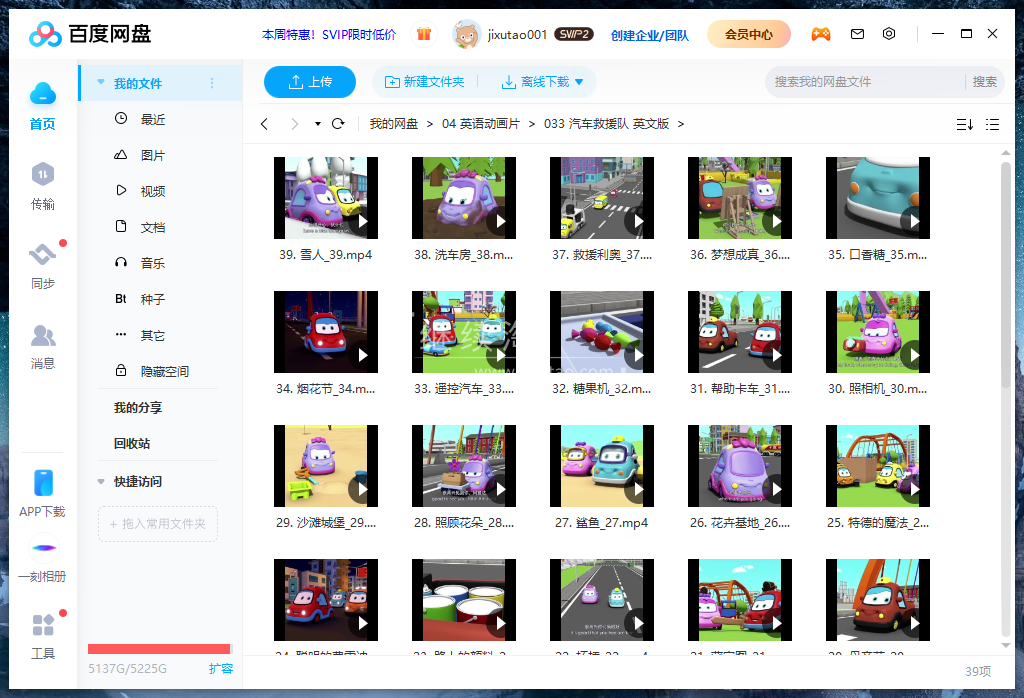Open settings via the hexagon gear icon
1024x698 pixels.
click(889, 34)
